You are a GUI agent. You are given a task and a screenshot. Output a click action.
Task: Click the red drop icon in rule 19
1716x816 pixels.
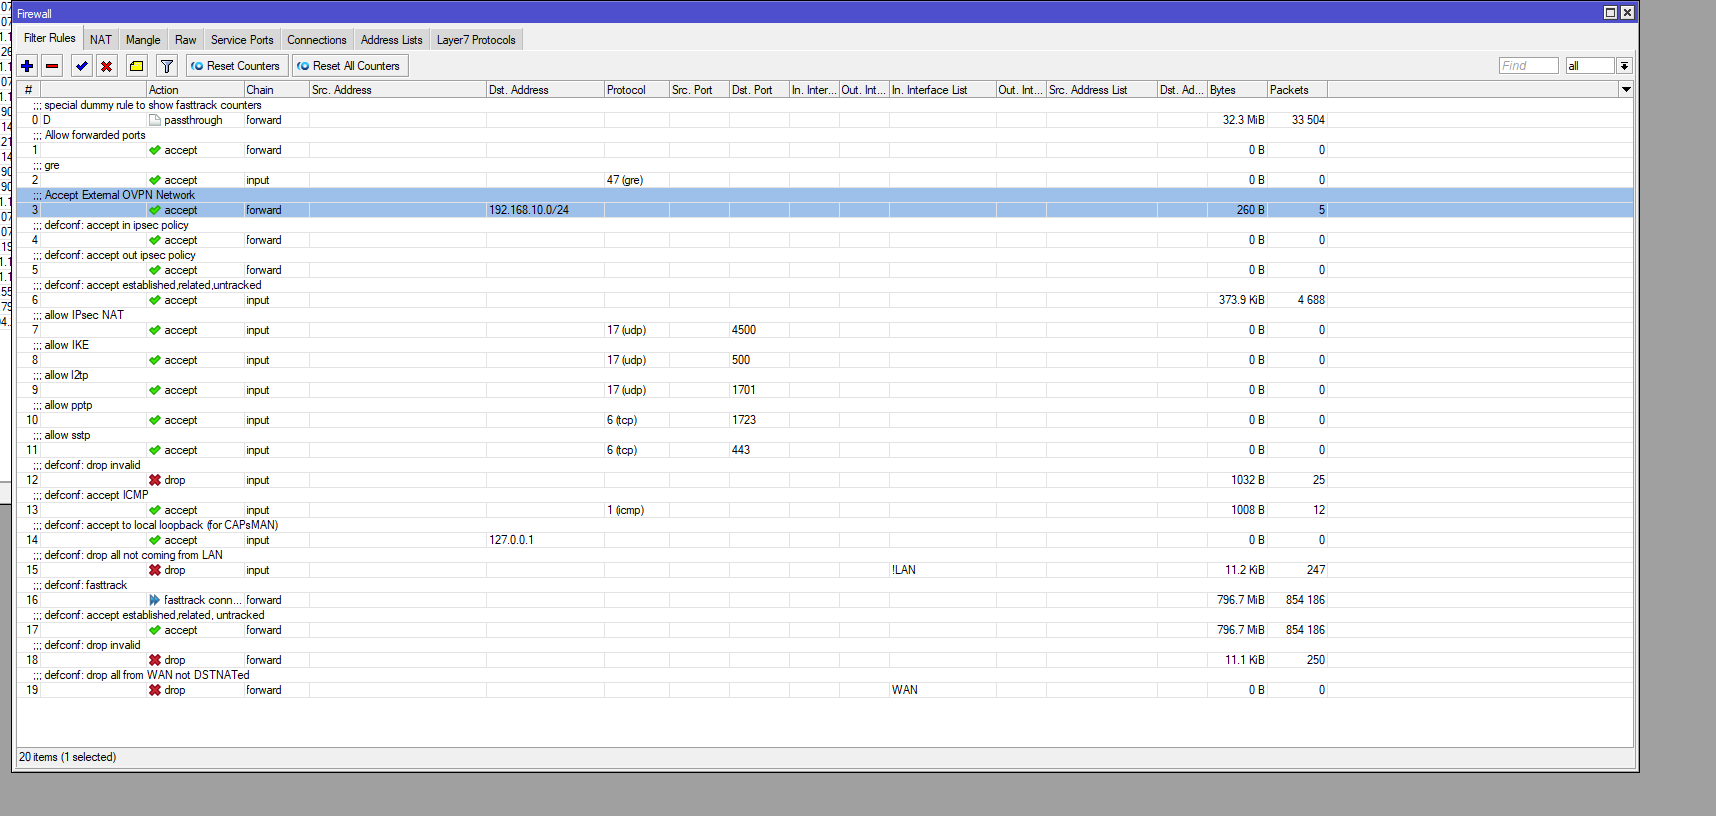tap(155, 690)
